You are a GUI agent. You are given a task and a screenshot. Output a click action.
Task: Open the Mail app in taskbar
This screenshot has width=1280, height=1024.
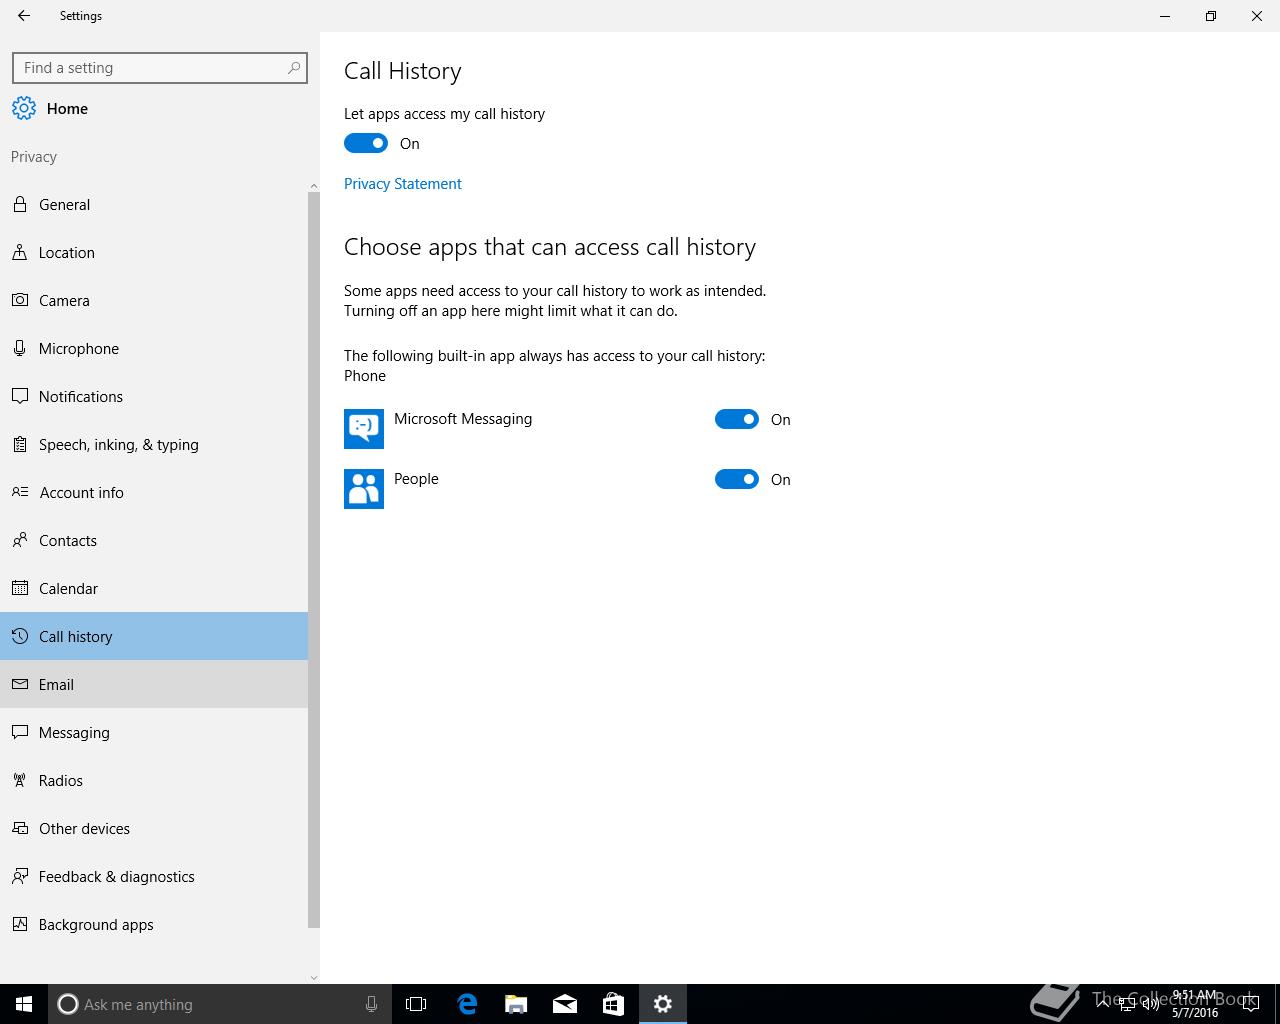(x=565, y=1004)
